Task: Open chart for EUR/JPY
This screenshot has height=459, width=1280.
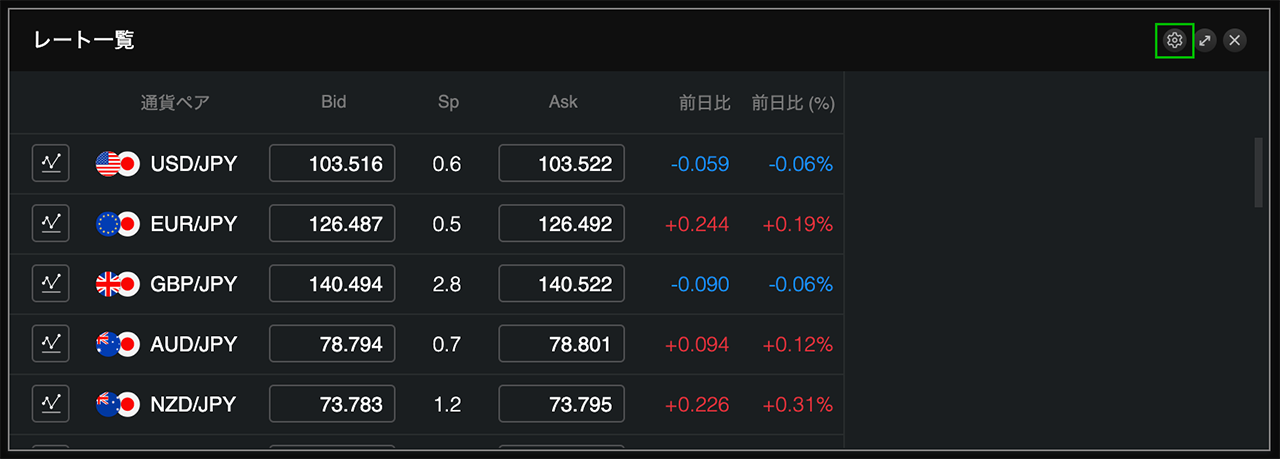Action: [51, 224]
